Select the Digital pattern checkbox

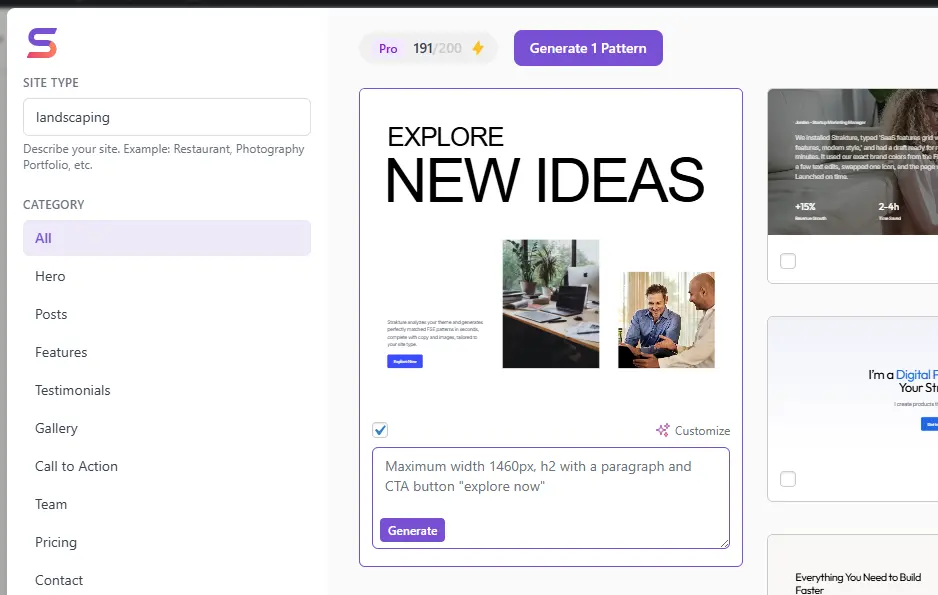point(788,479)
